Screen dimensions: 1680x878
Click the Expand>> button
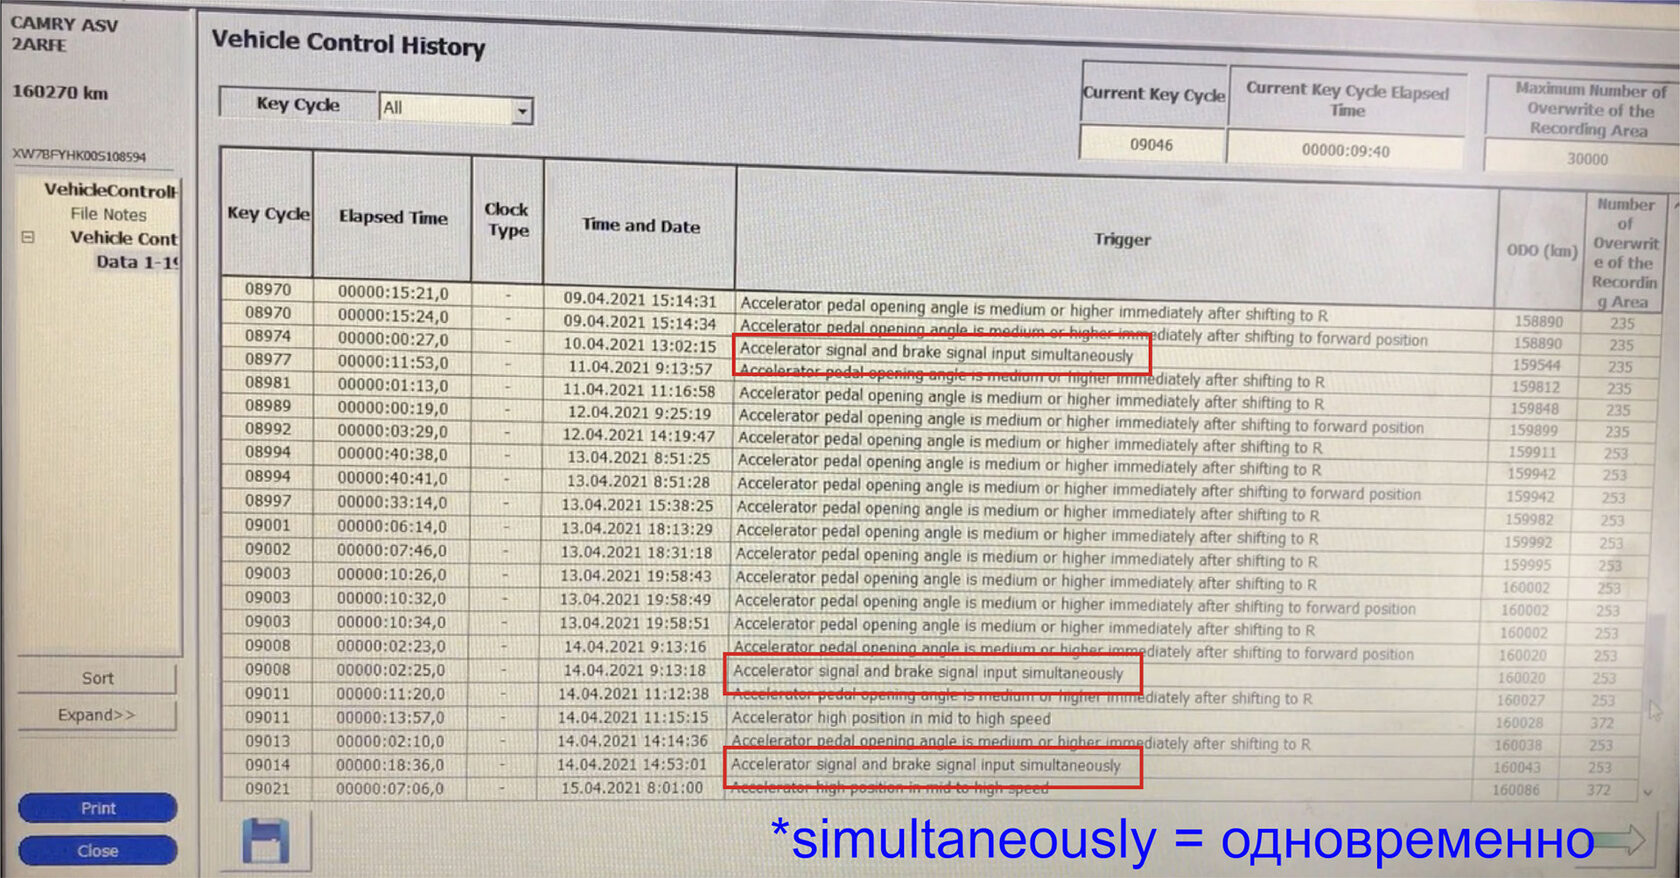point(97,715)
